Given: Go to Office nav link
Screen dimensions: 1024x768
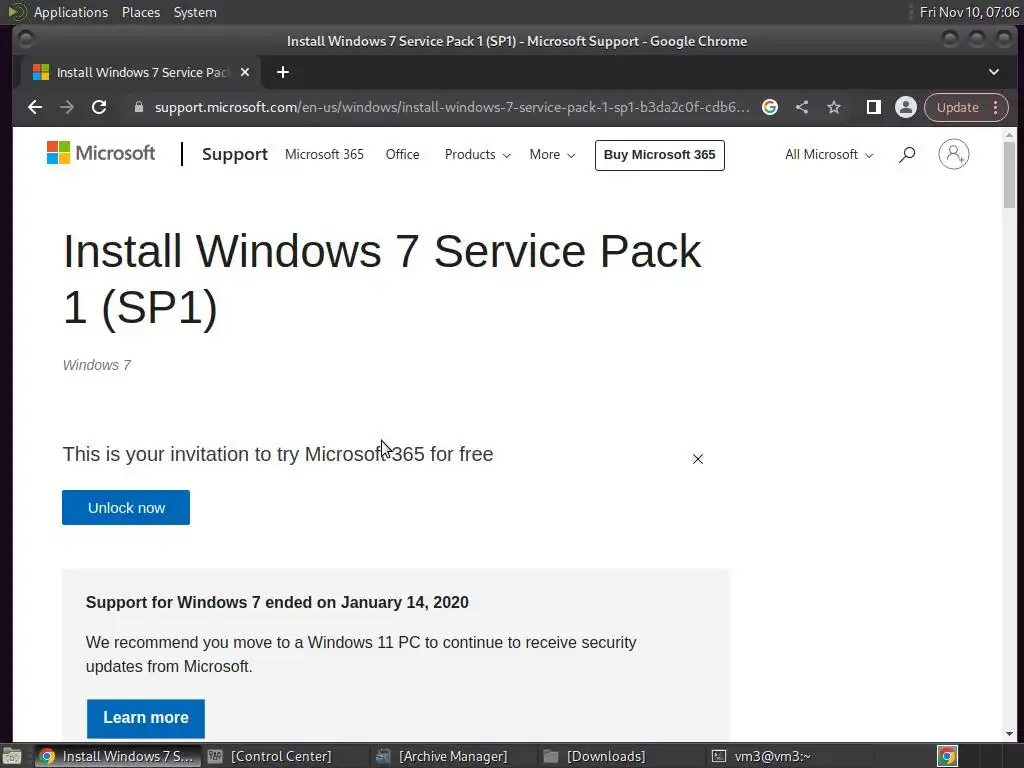Looking at the screenshot, I should (402, 155).
